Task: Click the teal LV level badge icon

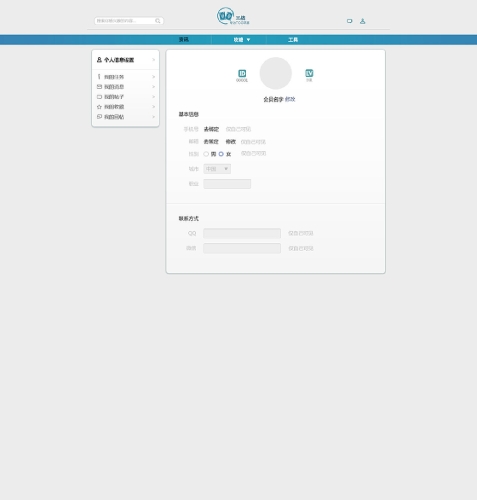Action: (x=309, y=73)
